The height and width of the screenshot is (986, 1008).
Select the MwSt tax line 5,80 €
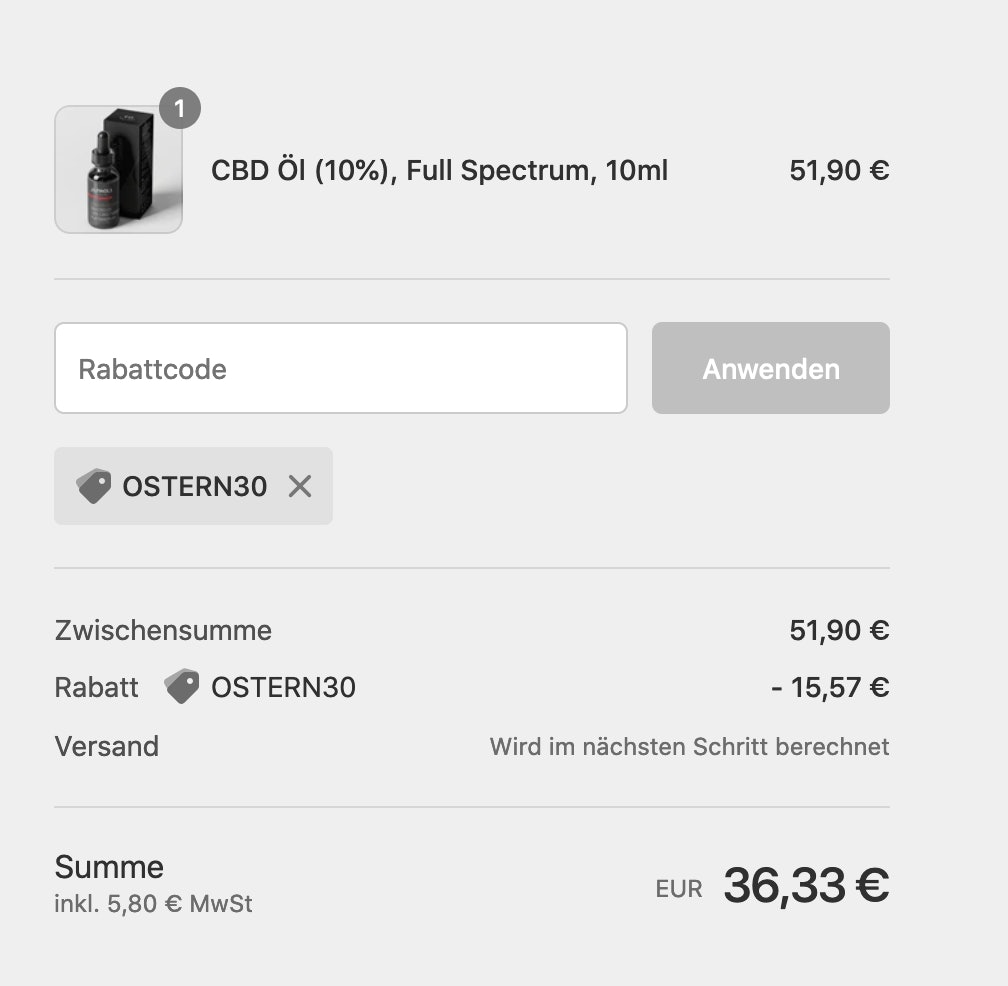tap(152, 903)
